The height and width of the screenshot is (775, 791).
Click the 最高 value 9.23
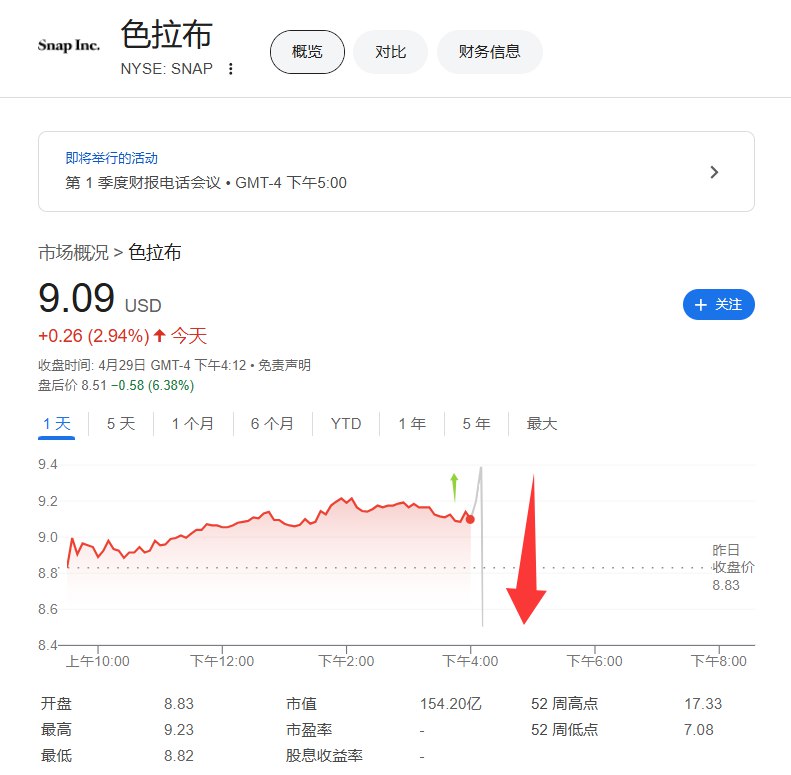[x=179, y=730]
